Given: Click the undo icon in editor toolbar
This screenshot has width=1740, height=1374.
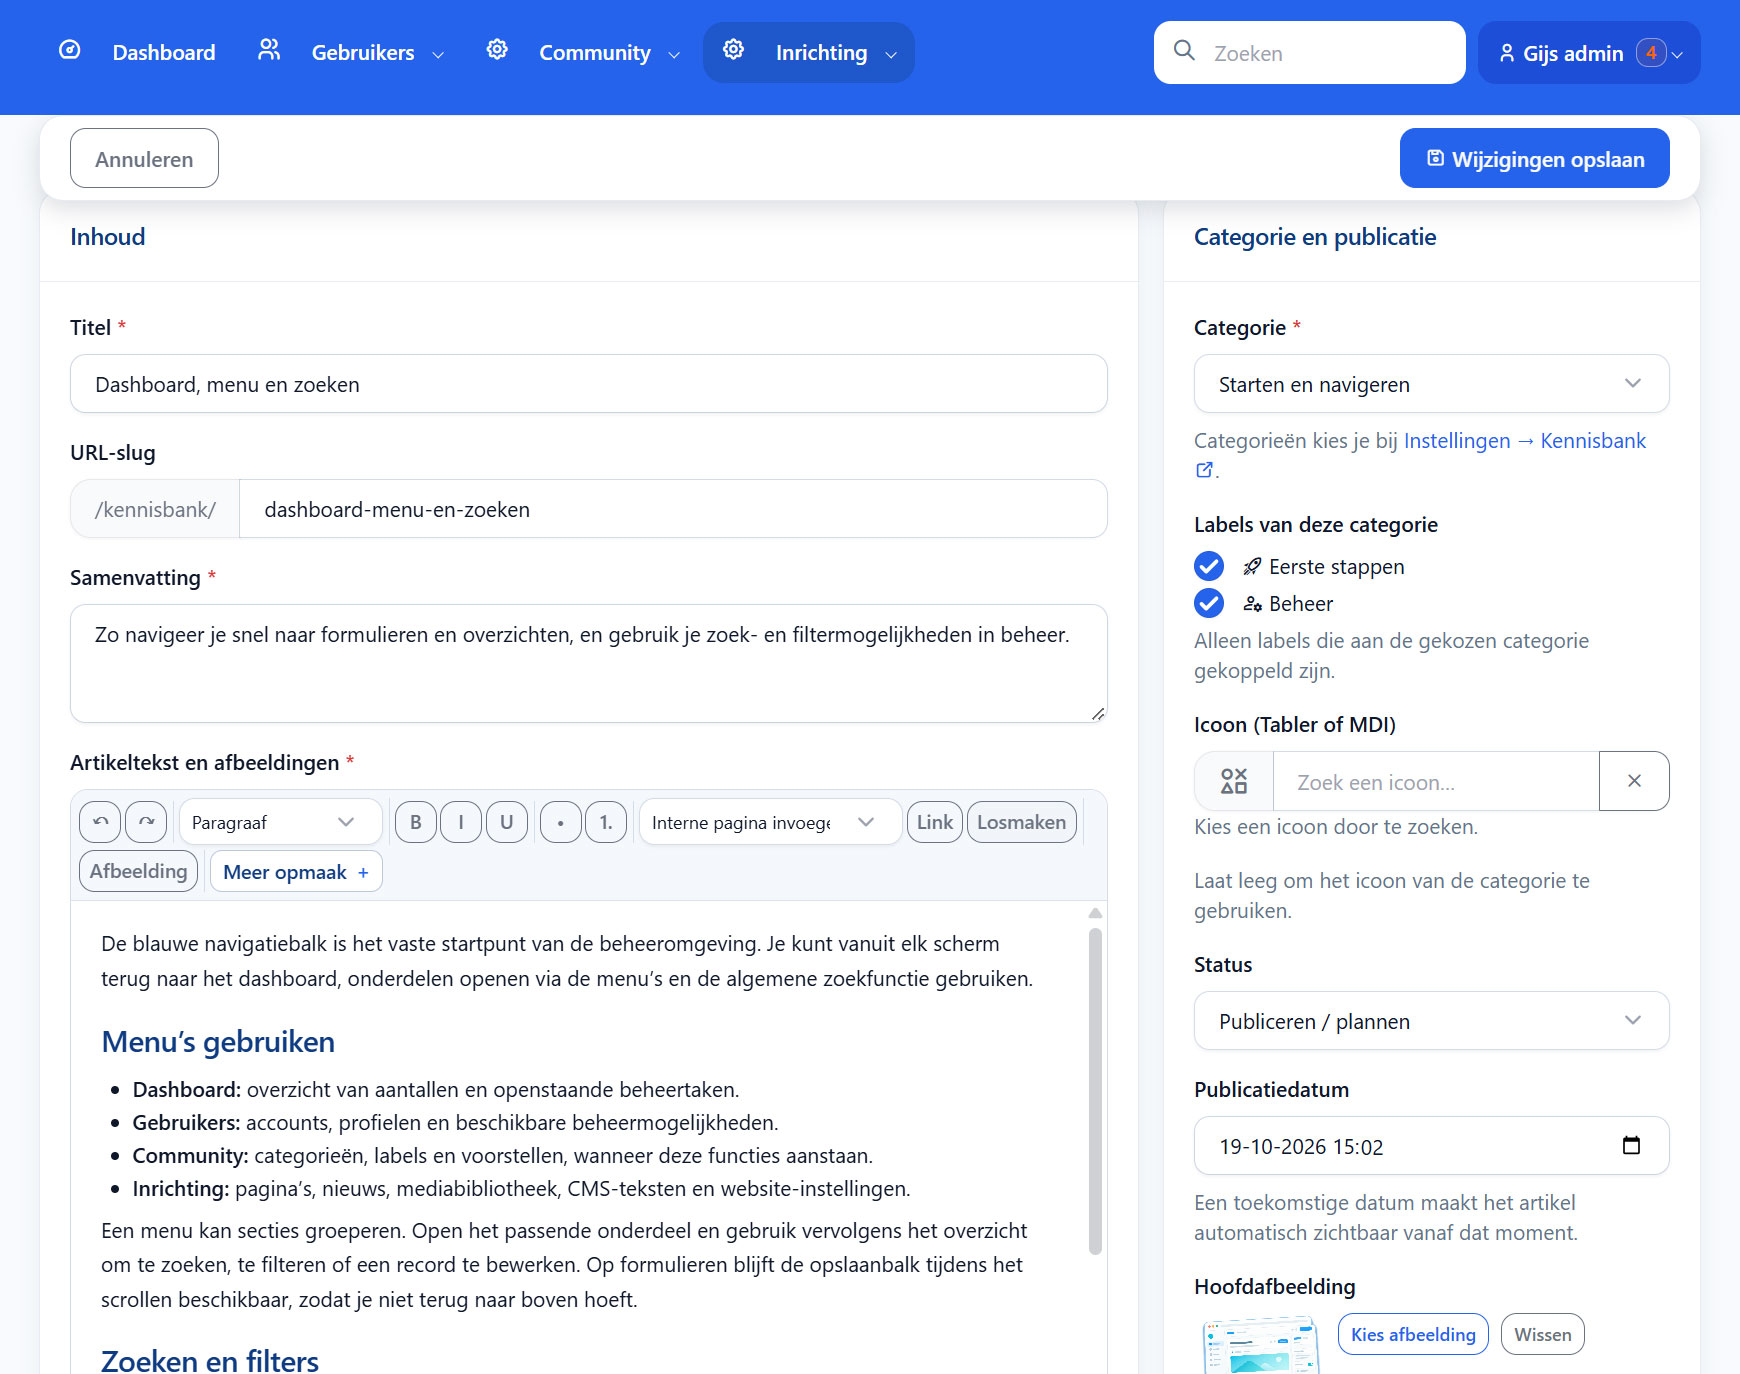Looking at the screenshot, I should 100,822.
